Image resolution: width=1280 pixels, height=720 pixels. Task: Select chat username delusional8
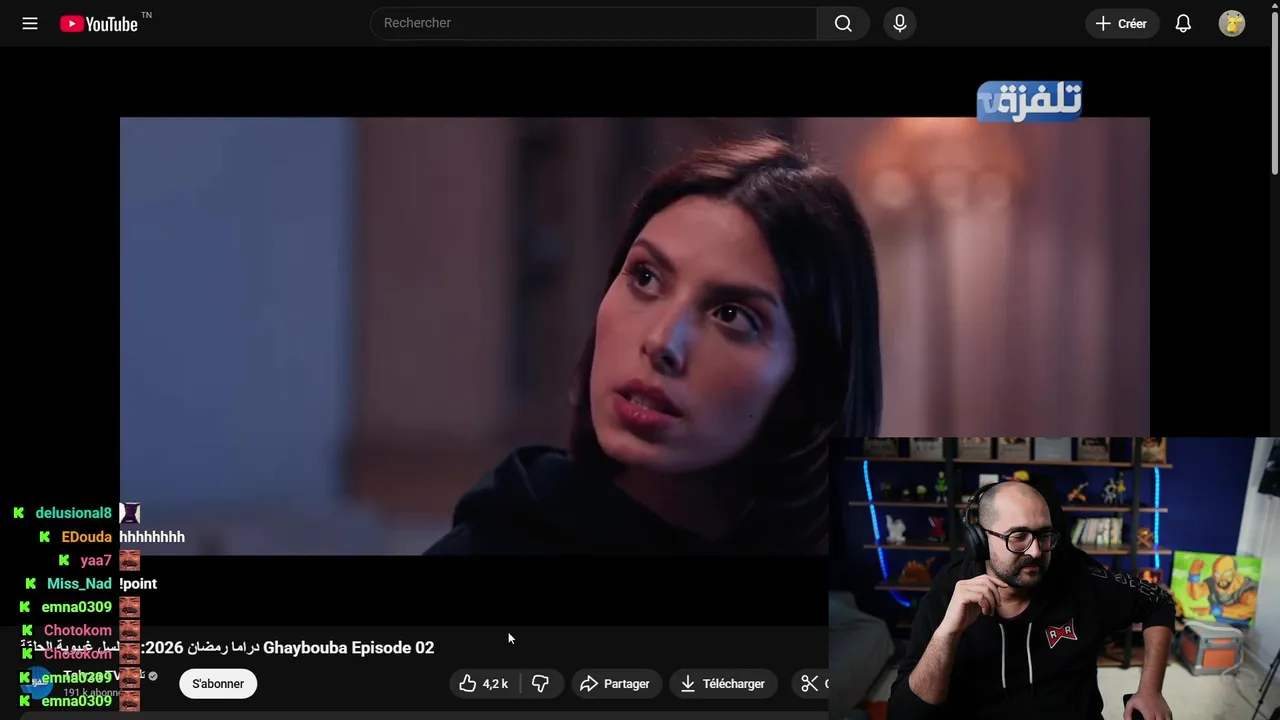tap(73, 513)
